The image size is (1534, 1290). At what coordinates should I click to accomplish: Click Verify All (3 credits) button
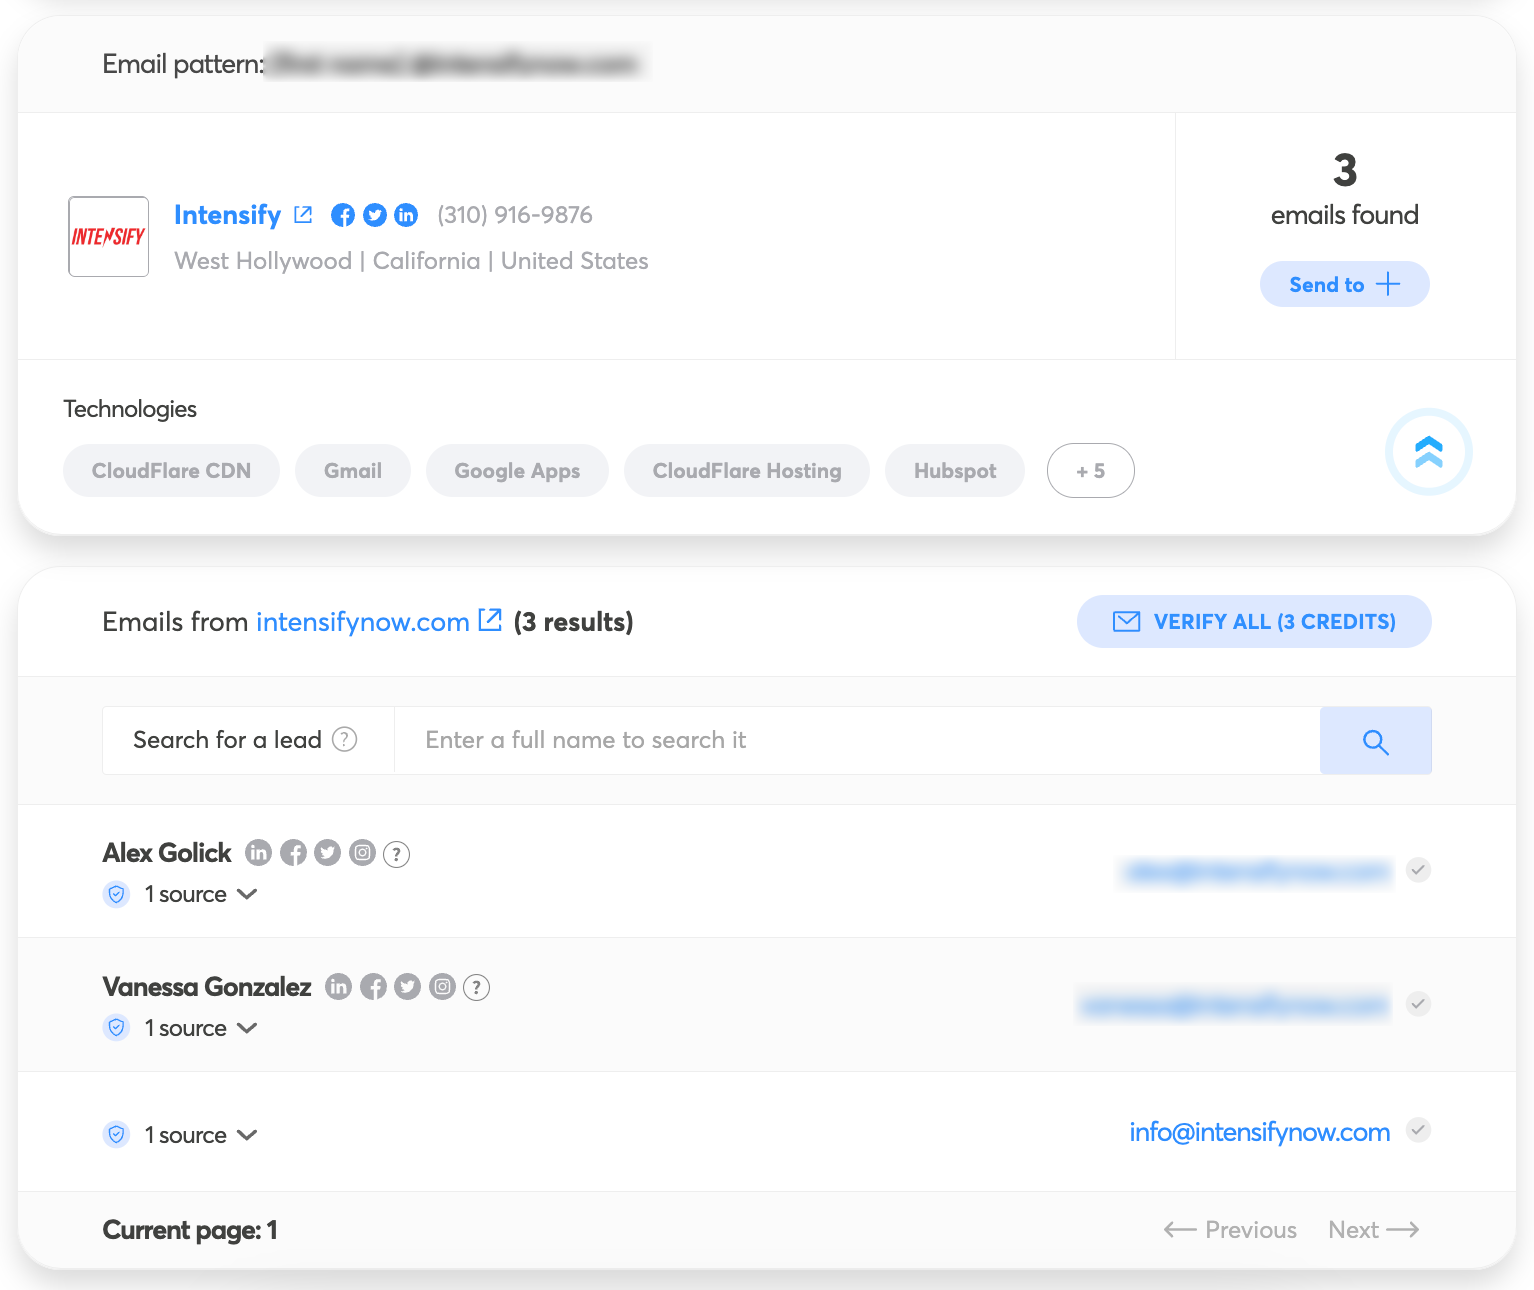pyautogui.click(x=1254, y=622)
